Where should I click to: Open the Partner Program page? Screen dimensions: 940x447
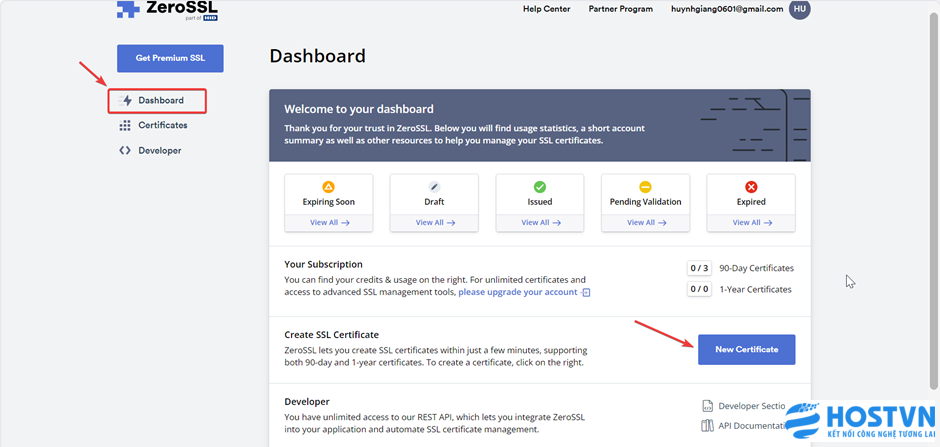pyautogui.click(x=620, y=9)
